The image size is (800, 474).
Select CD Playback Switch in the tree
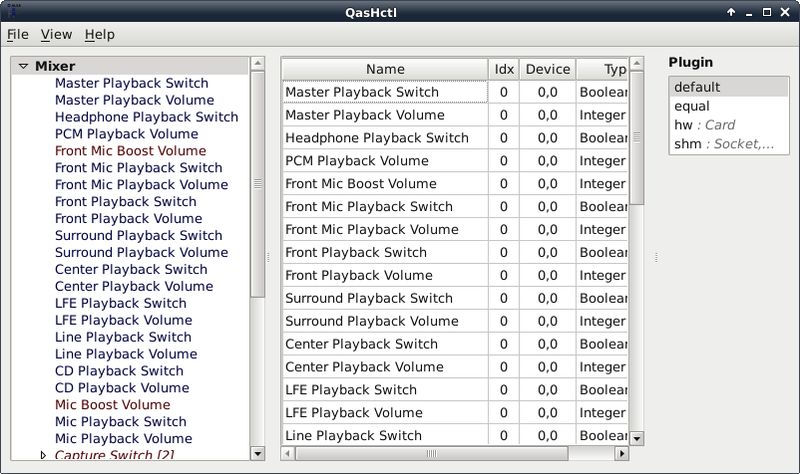tap(119, 370)
